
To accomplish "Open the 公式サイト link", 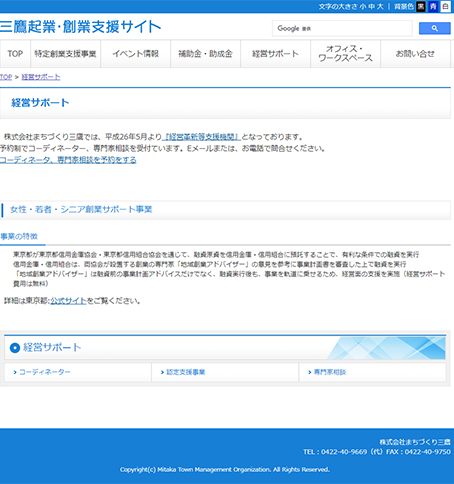I will point(68,301).
